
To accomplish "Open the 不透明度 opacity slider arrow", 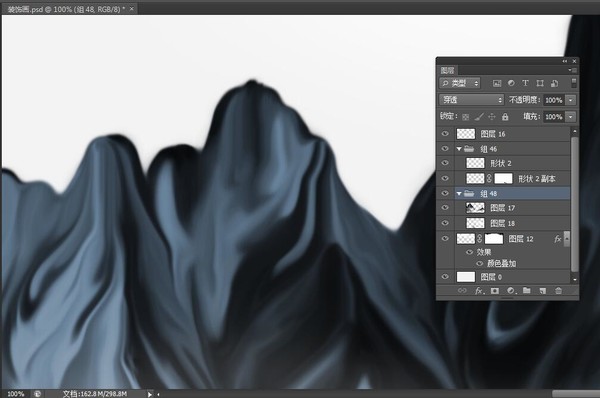I will click(x=571, y=100).
